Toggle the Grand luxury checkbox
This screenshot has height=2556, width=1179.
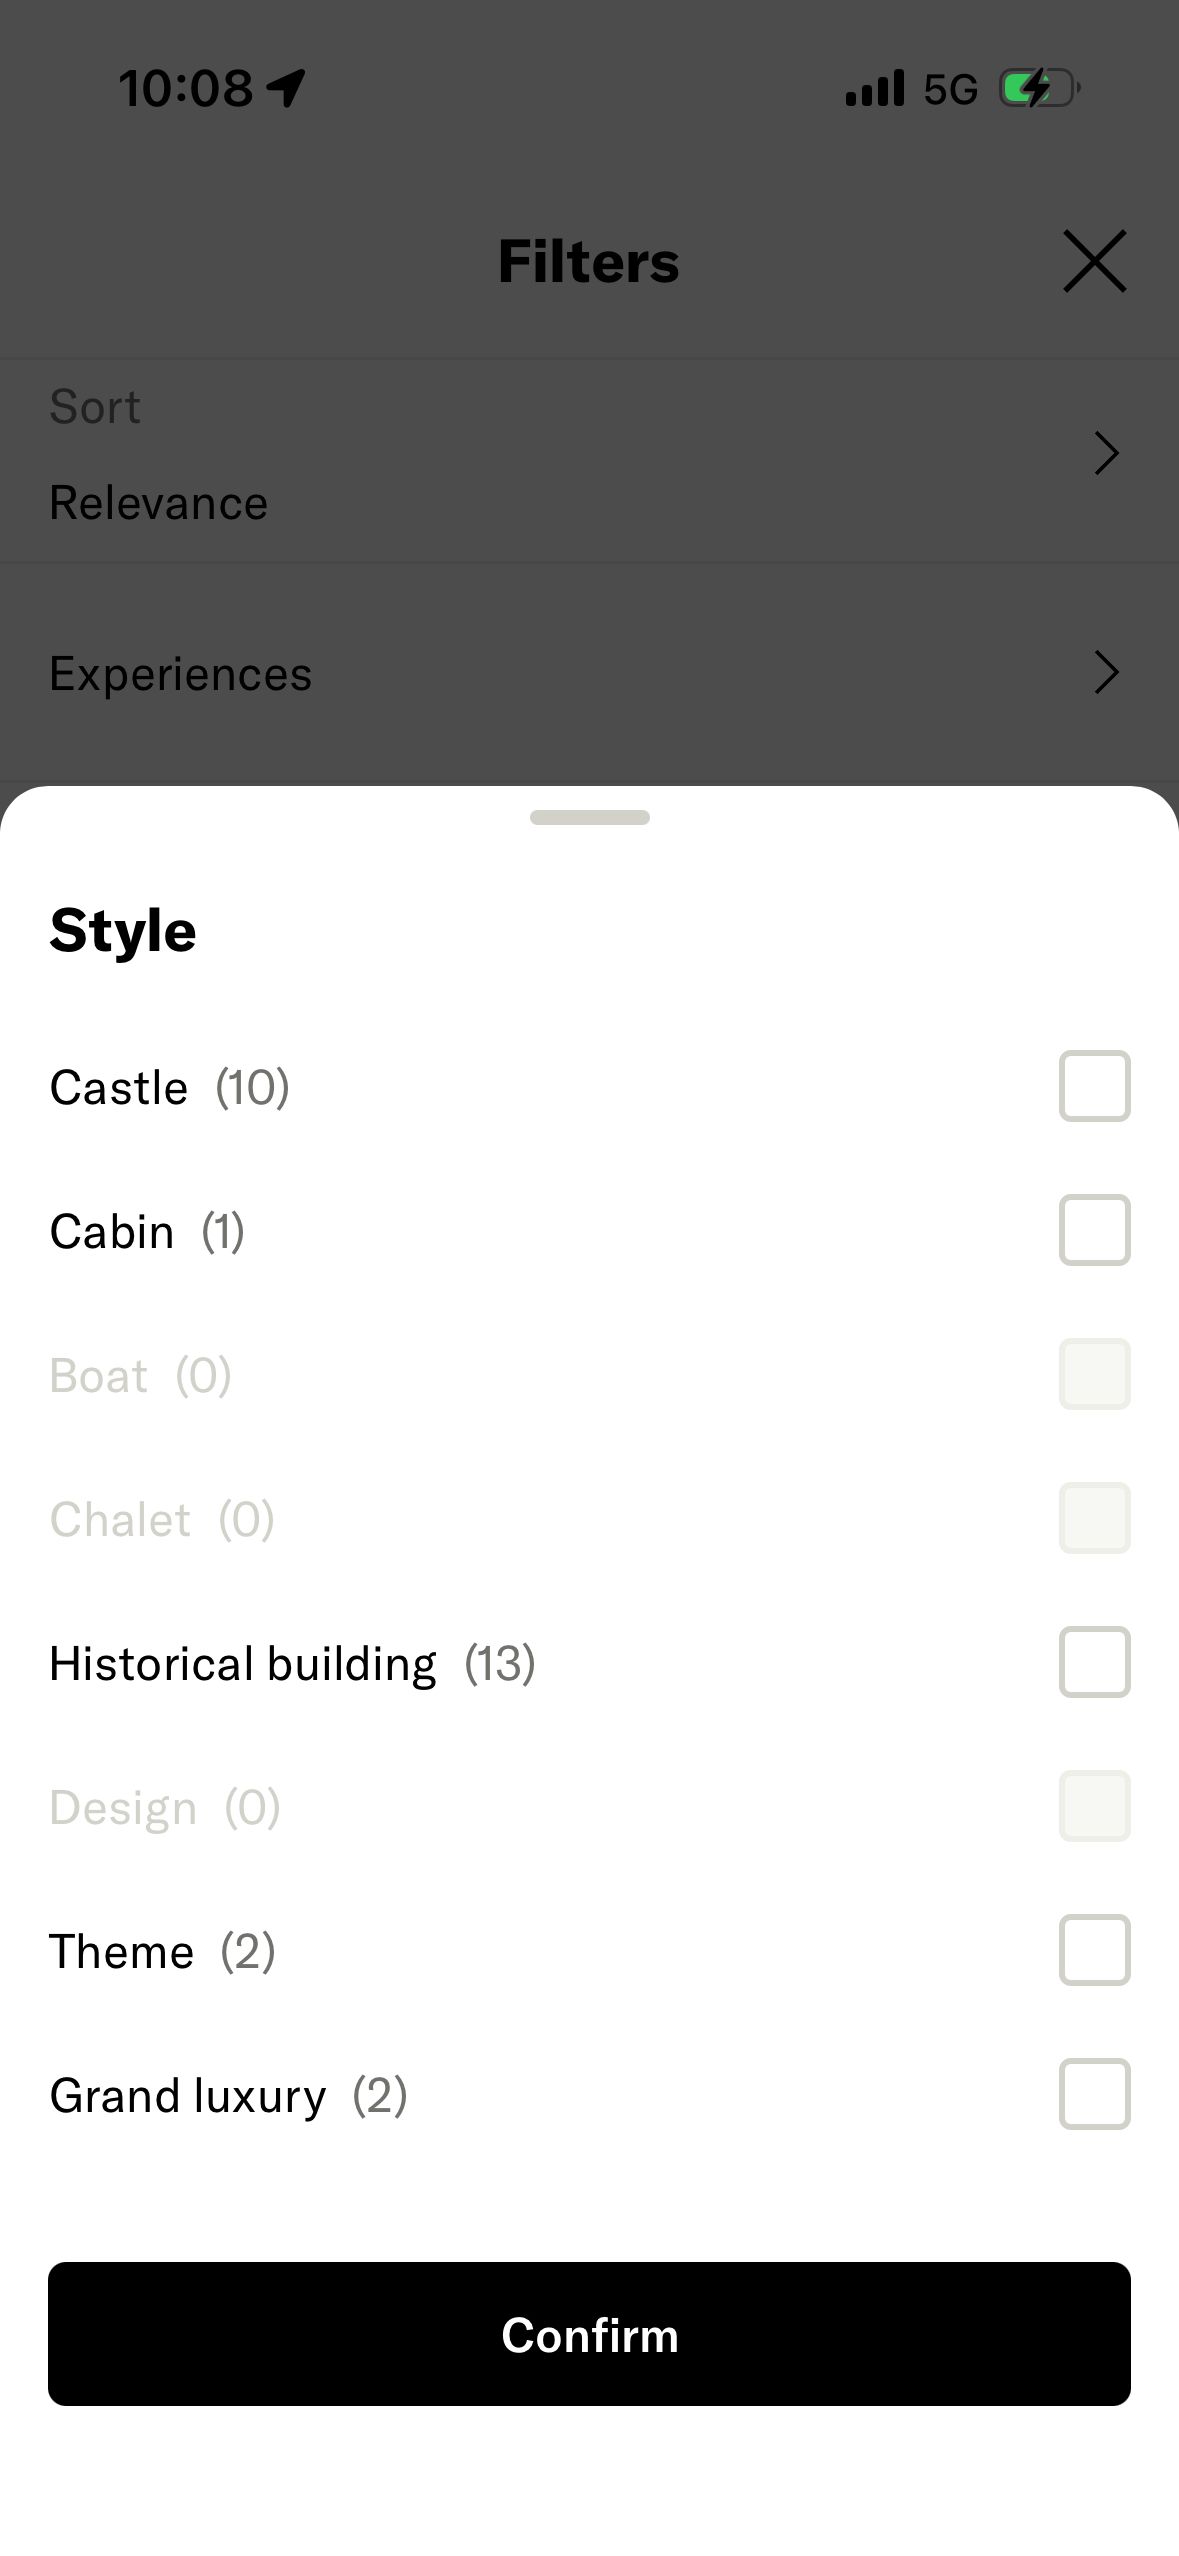[1094, 2094]
